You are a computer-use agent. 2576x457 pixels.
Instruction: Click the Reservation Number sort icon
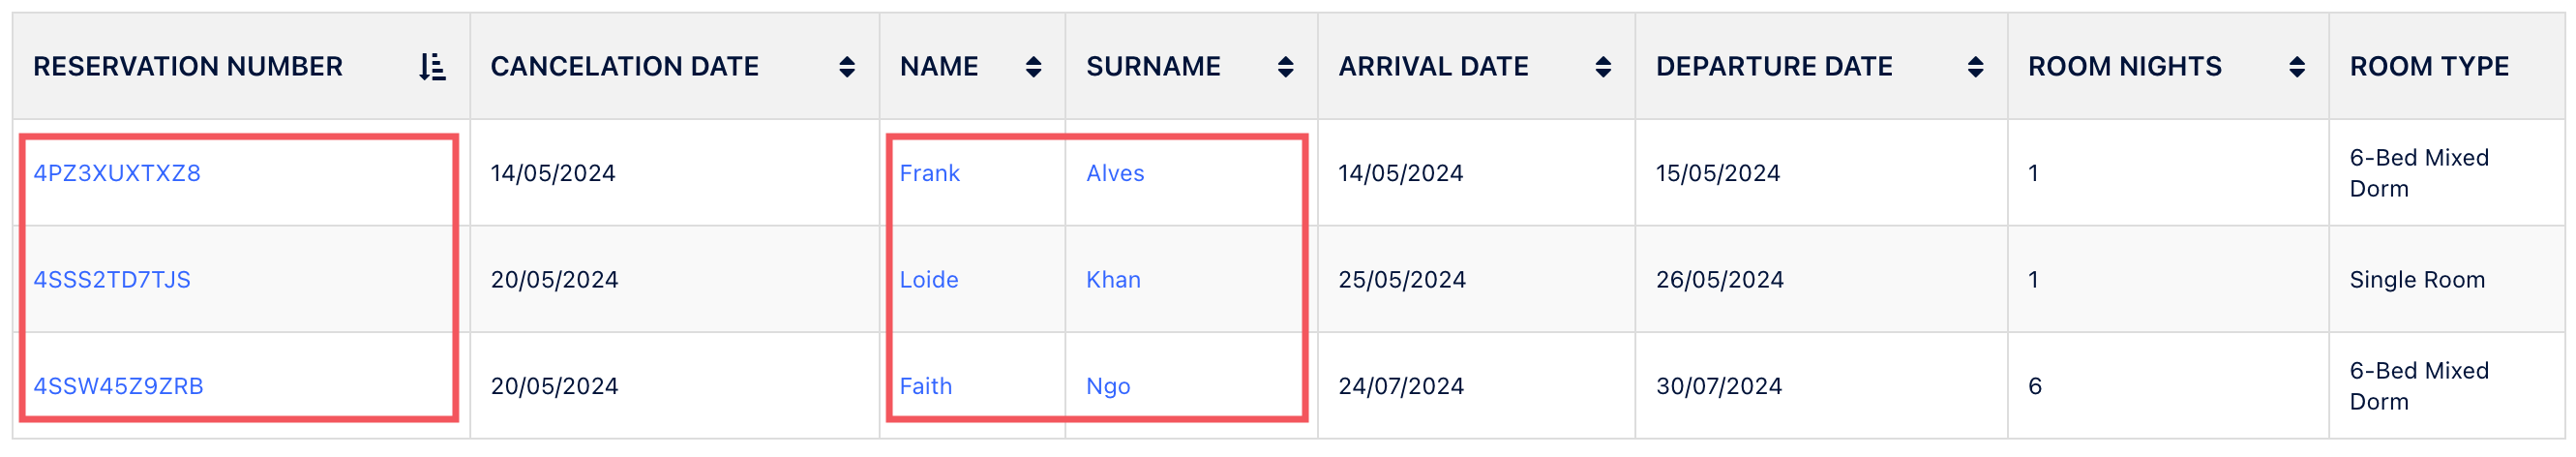(432, 67)
